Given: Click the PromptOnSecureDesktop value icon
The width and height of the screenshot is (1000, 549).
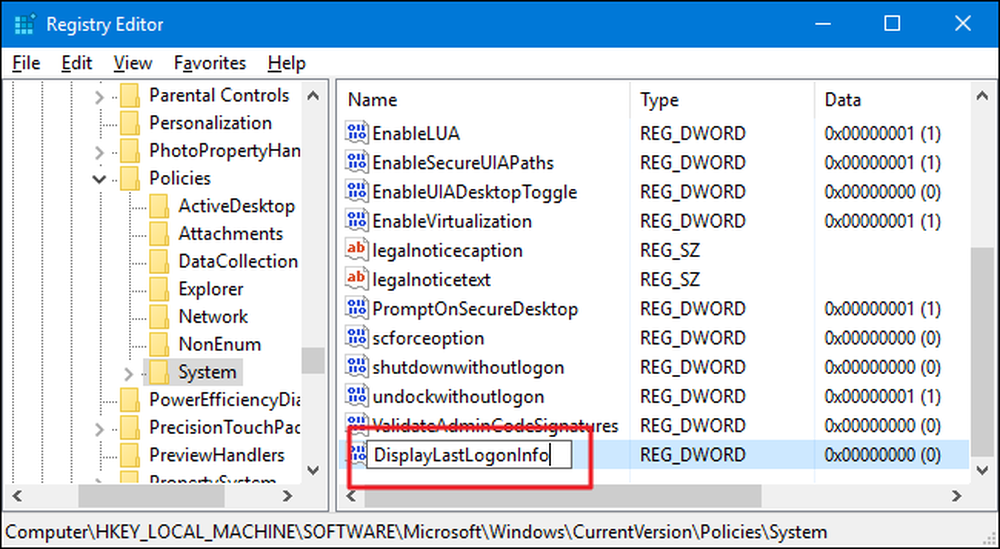Looking at the screenshot, I should 357,309.
